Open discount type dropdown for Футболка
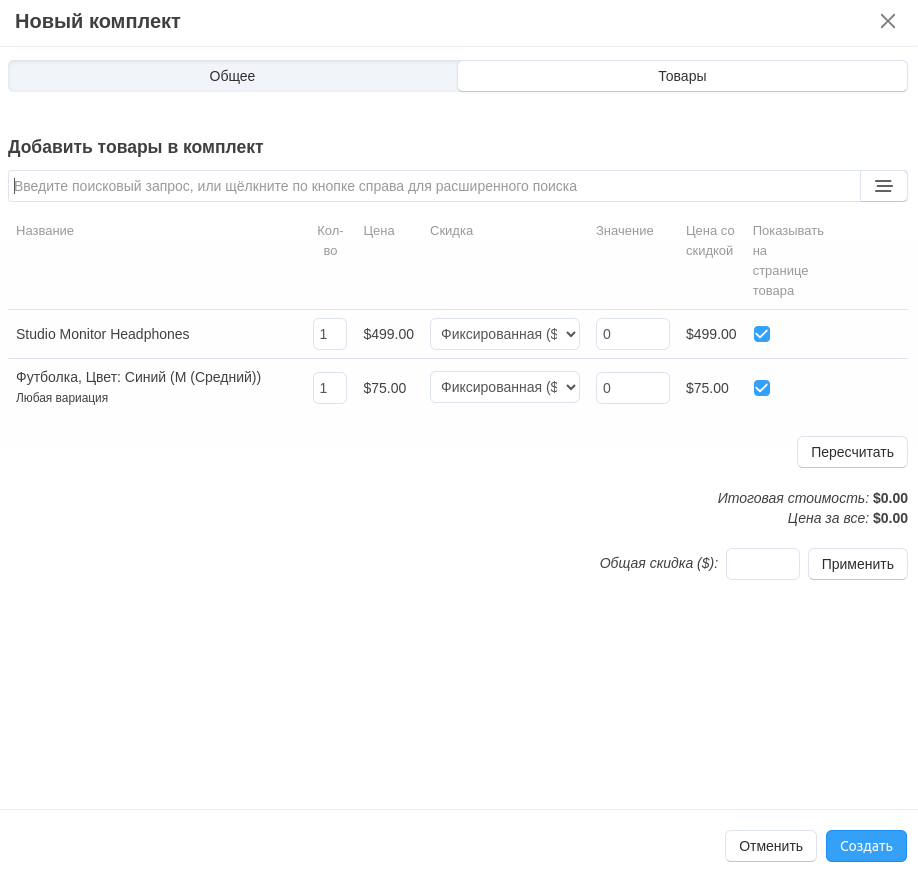This screenshot has width=918, height=878. pyautogui.click(x=504, y=388)
